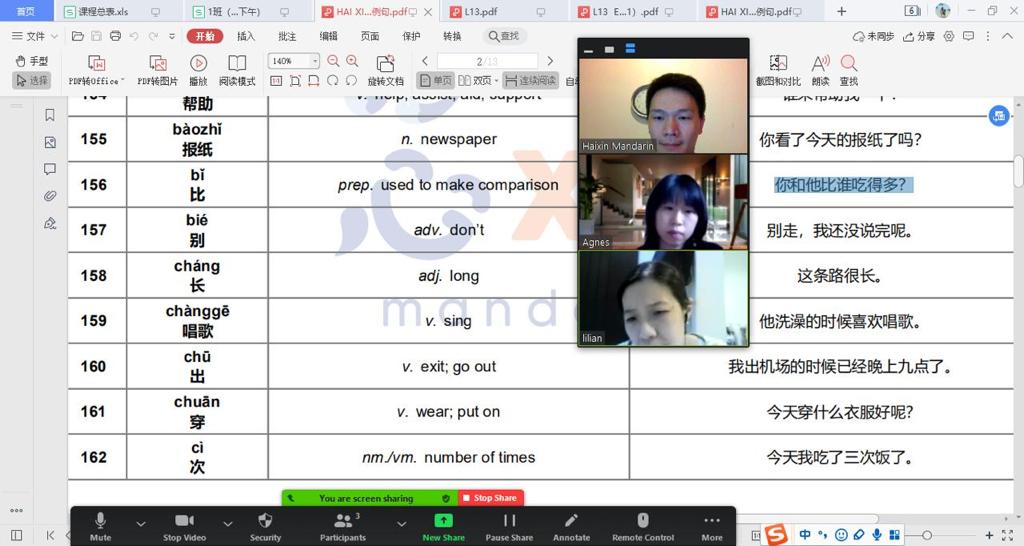Pause the screen share
This screenshot has width=1024, height=546.
coord(509,526)
